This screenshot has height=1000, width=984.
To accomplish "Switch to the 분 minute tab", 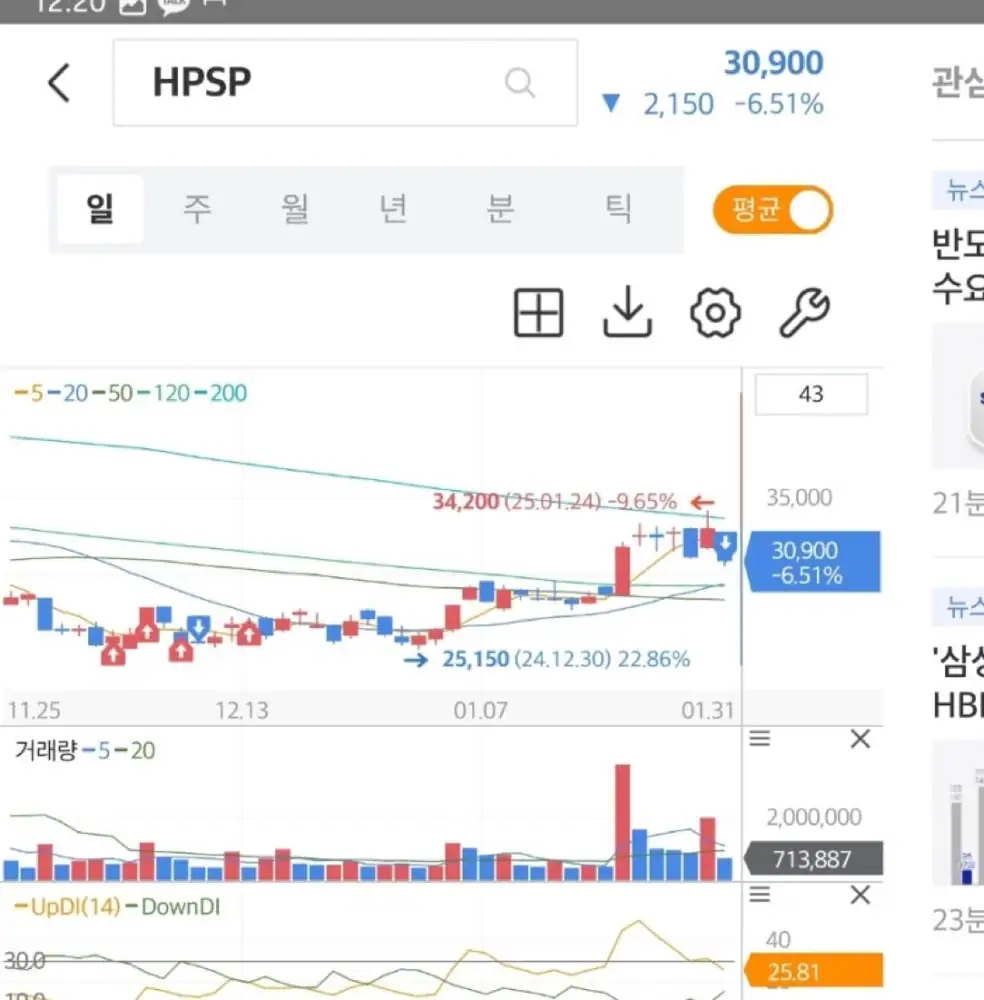I will click(501, 209).
